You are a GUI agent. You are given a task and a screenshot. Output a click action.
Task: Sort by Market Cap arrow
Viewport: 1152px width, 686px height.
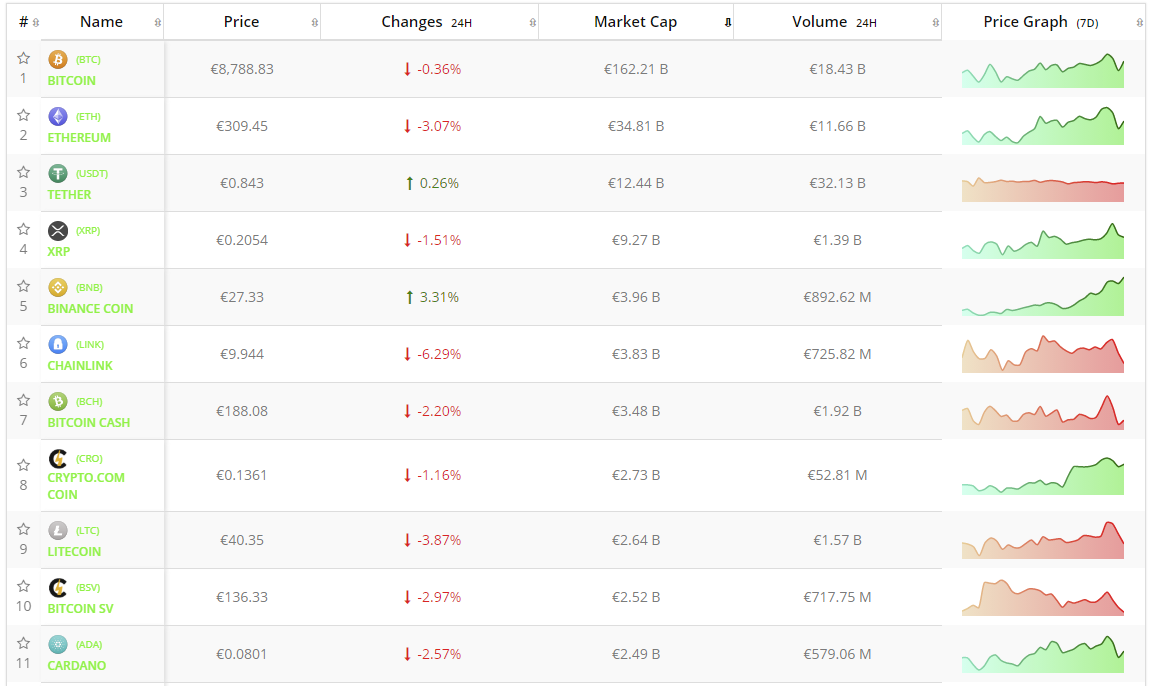pyautogui.click(x=727, y=22)
